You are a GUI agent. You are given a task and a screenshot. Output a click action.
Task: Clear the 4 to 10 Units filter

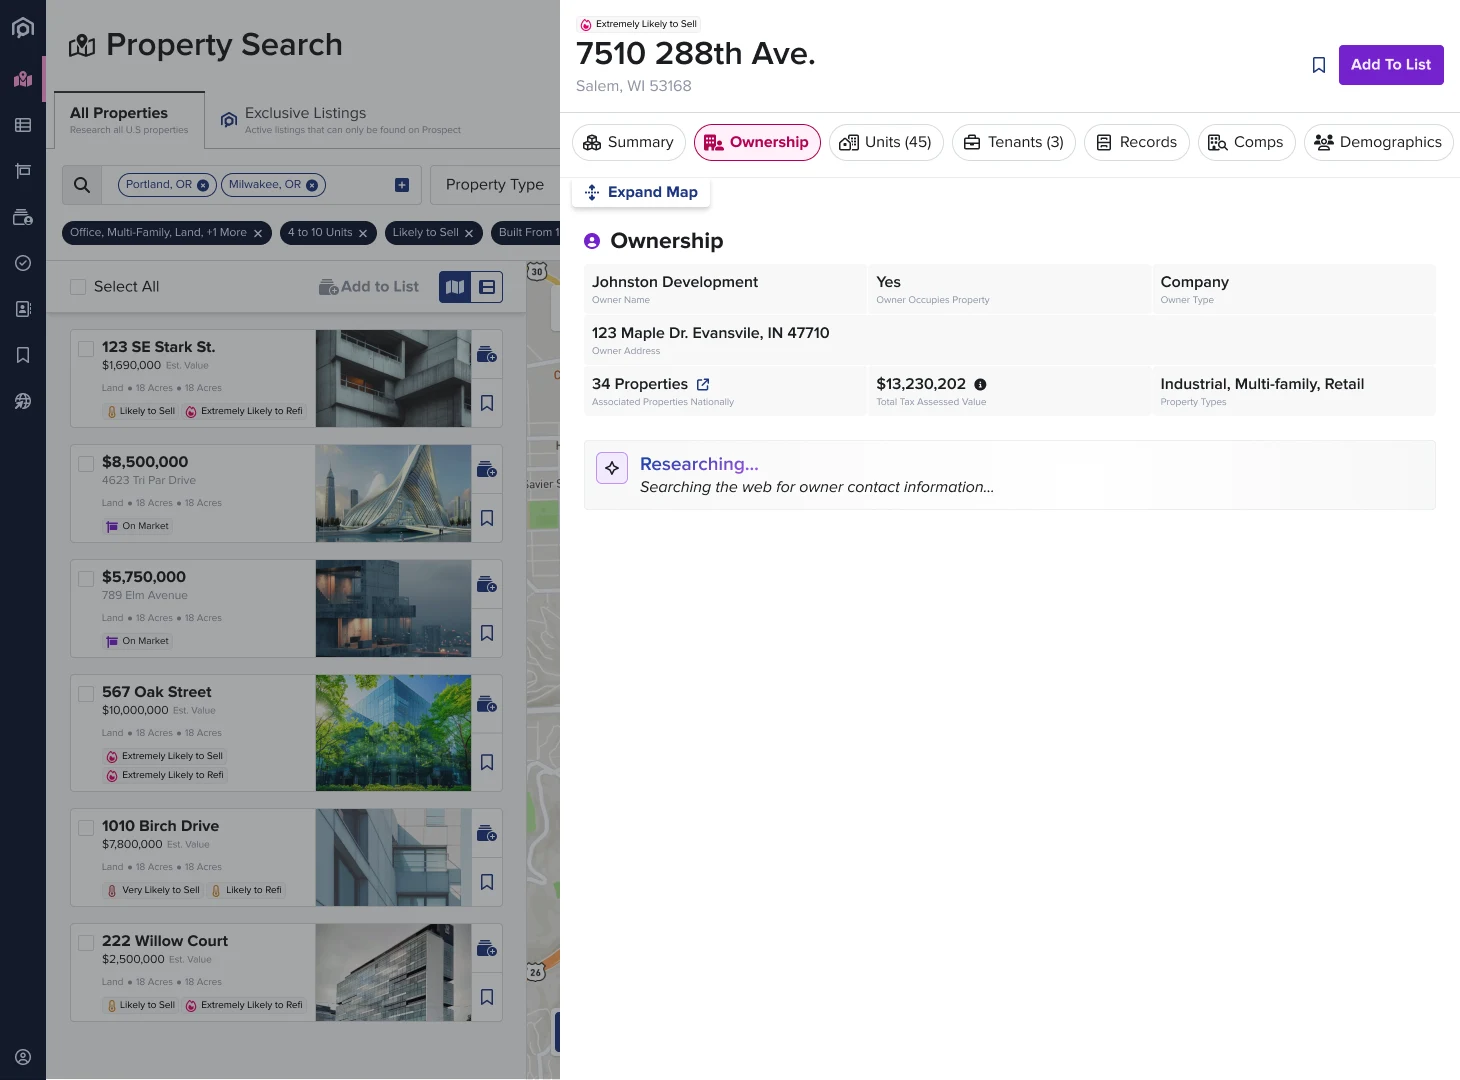pos(363,233)
